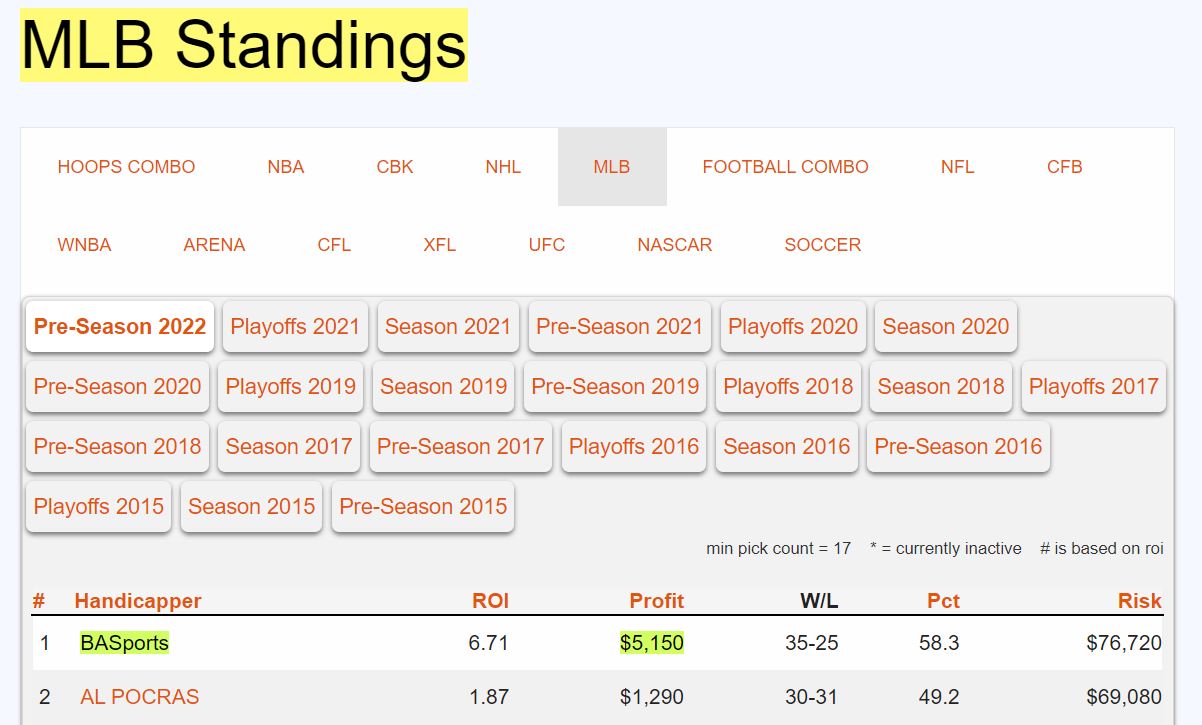1202x725 pixels.
Task: Select the HOOPS COMBO tab
Action: point(126,167)
